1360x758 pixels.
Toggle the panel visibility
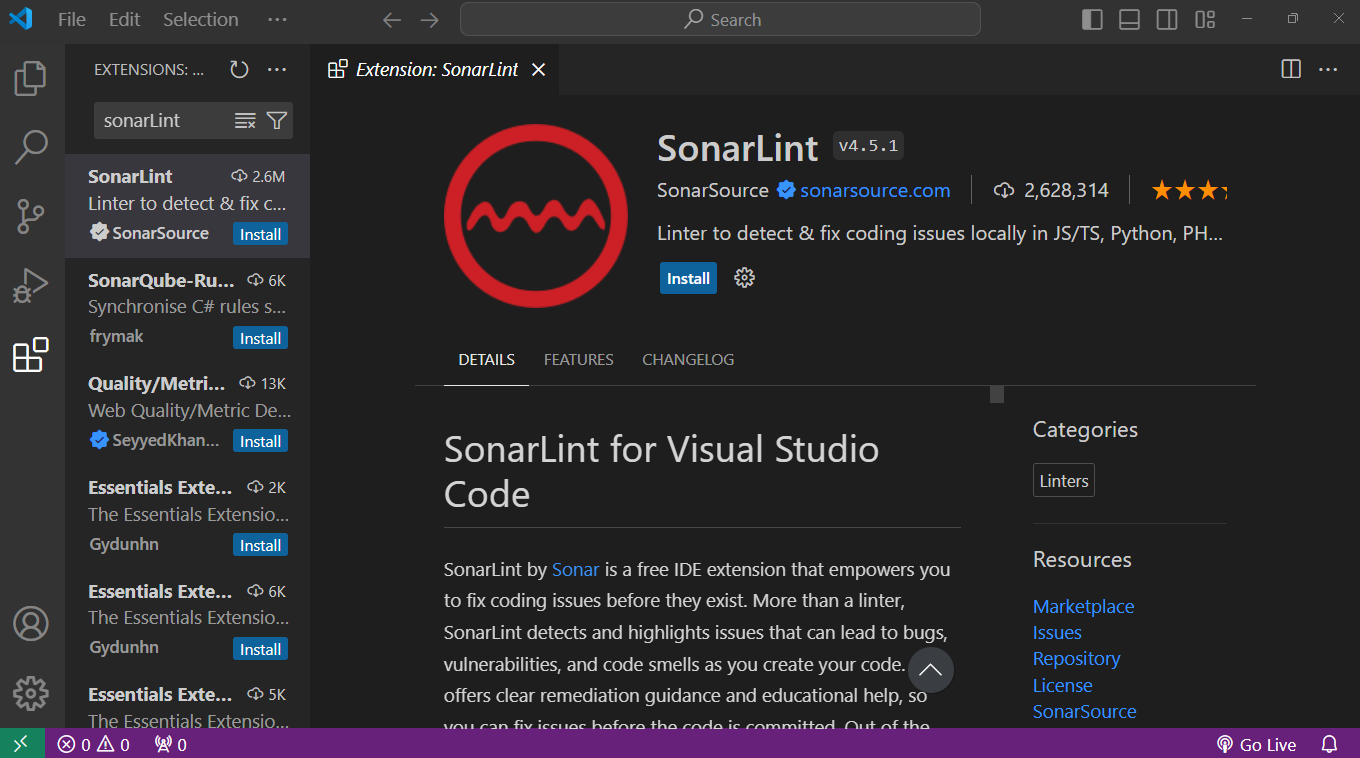(x=1129, y=18)
